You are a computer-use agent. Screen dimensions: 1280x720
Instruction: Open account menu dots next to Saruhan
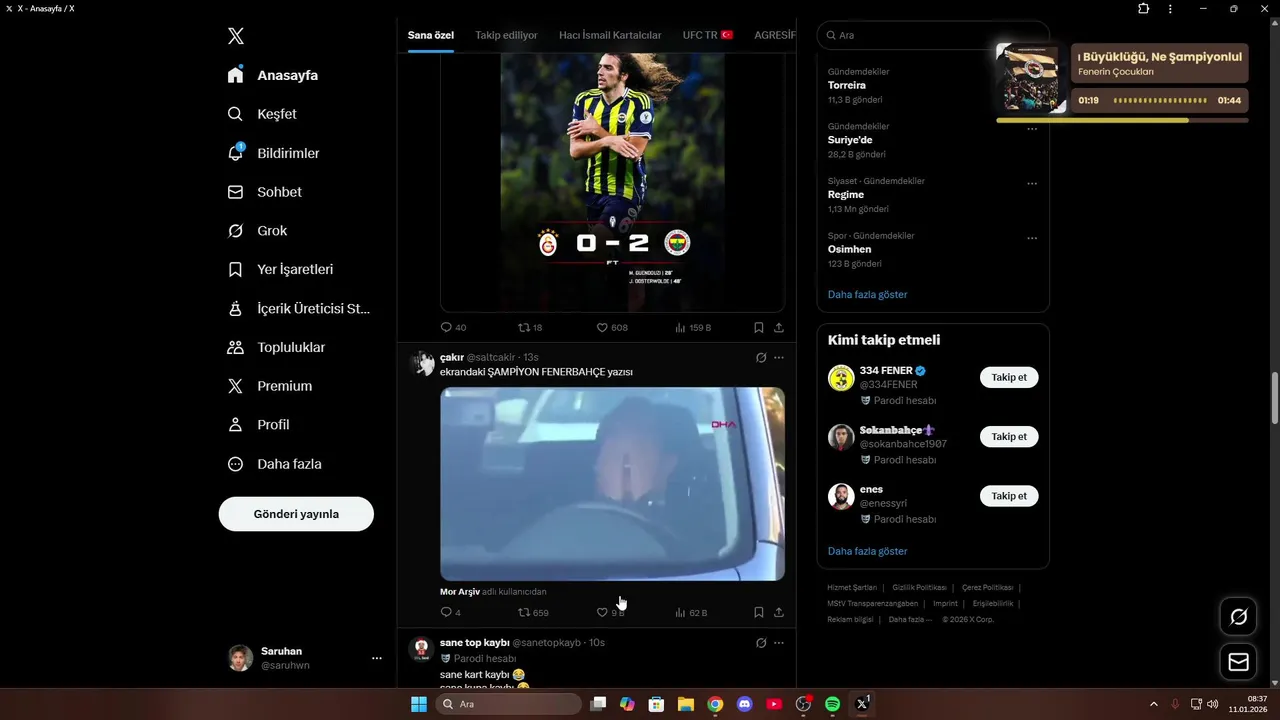(377, 658)
